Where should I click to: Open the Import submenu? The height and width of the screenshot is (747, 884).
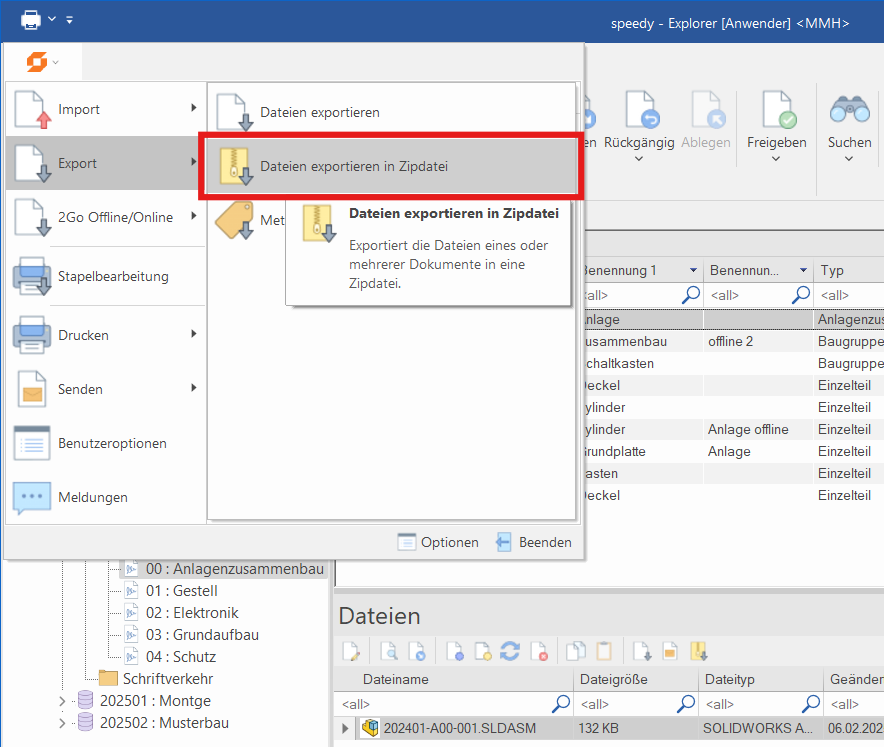[x=104, y=109]
